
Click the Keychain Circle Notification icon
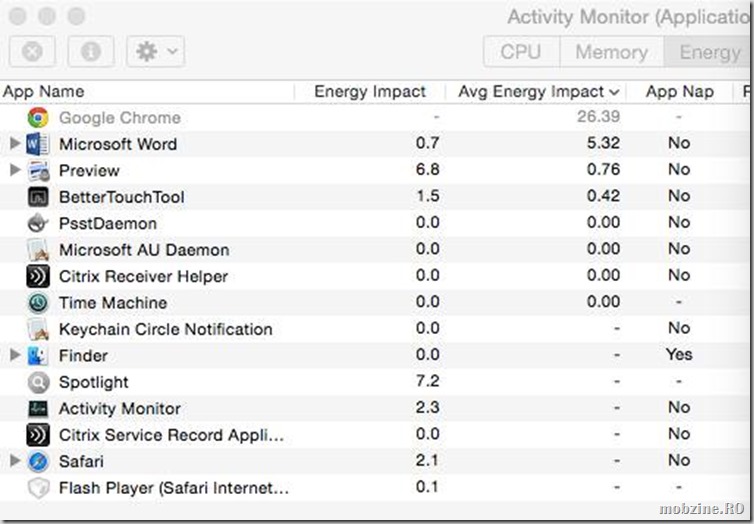38,329
